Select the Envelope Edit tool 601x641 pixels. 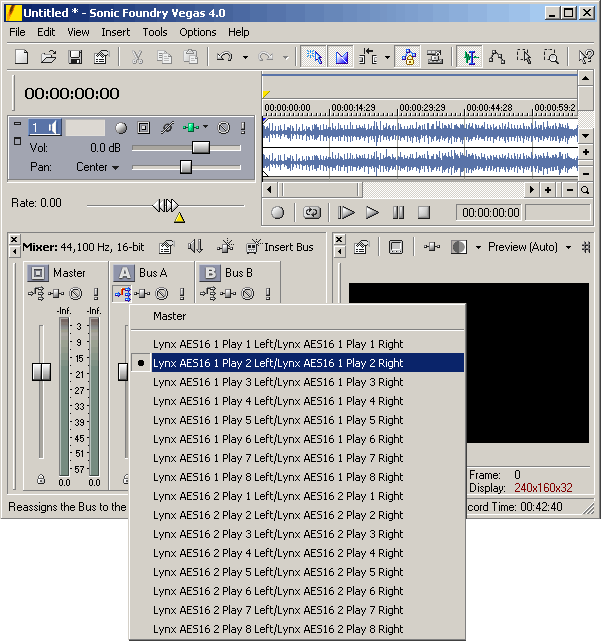[x=497, y=56]
